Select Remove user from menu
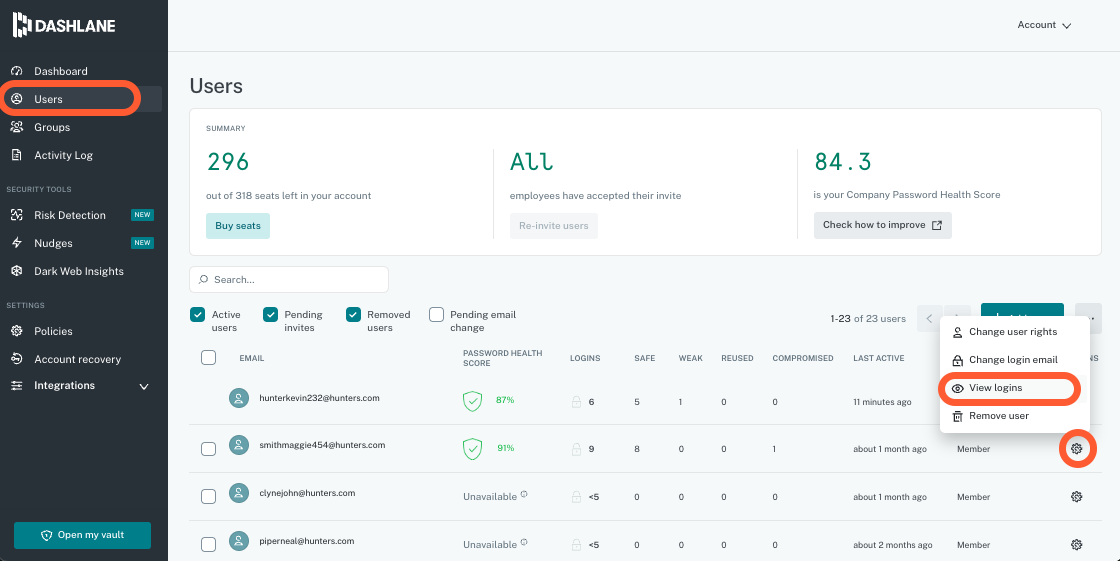 tap(998, 416)
